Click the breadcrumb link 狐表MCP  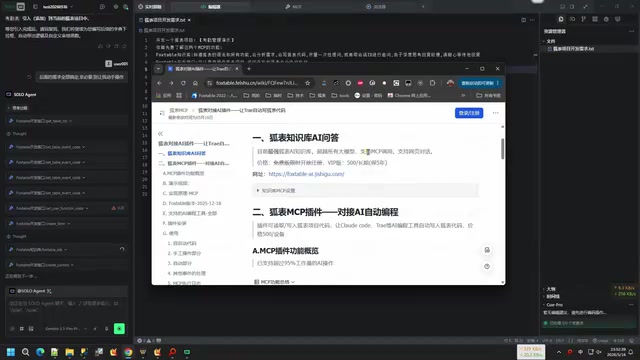click(x=179, y=110)
